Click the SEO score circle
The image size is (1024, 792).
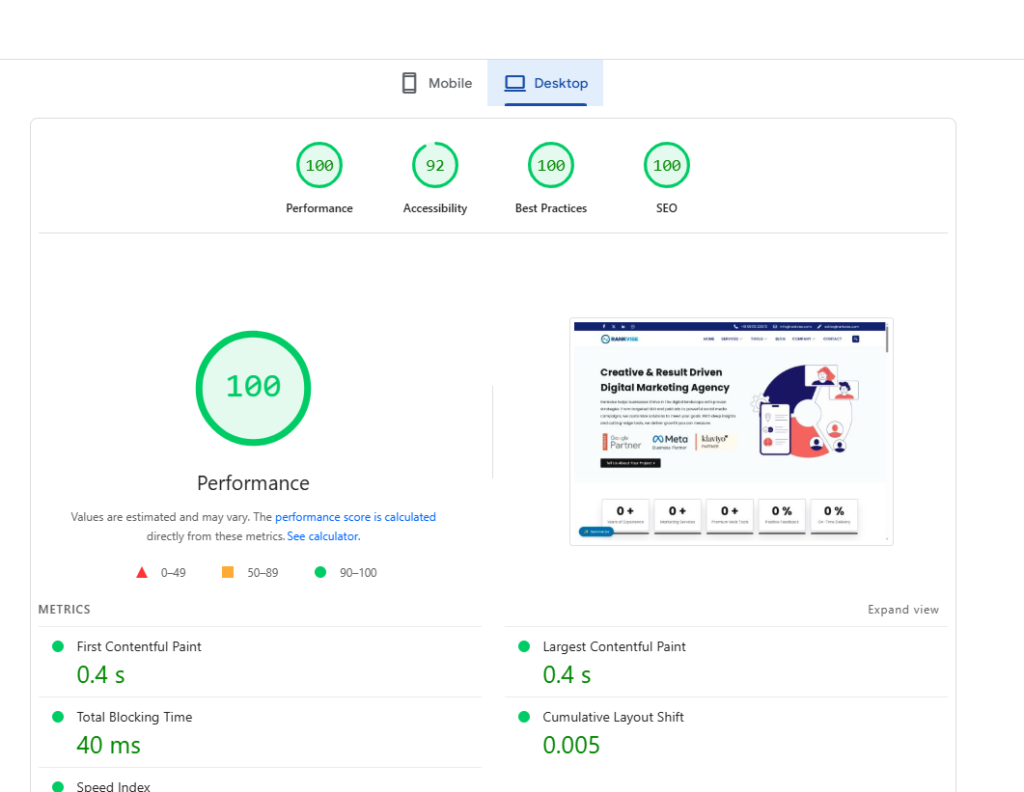pyautogui.click(x=666, y=164)
